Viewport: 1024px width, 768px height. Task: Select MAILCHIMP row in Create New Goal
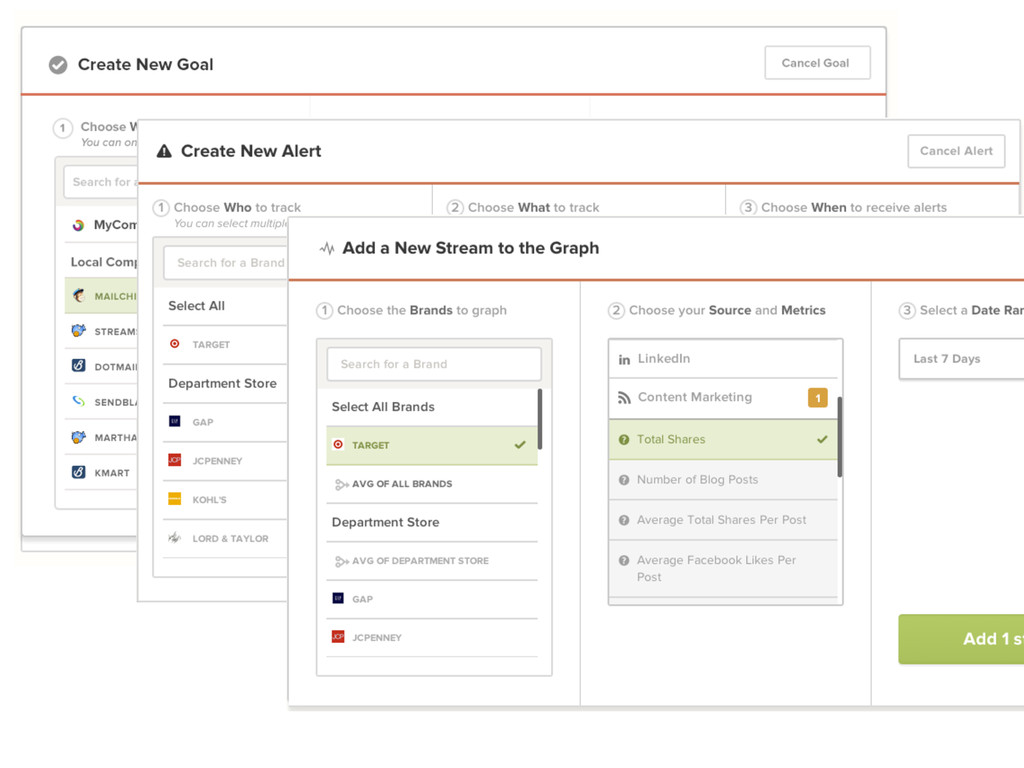click(x=101, y=296)
